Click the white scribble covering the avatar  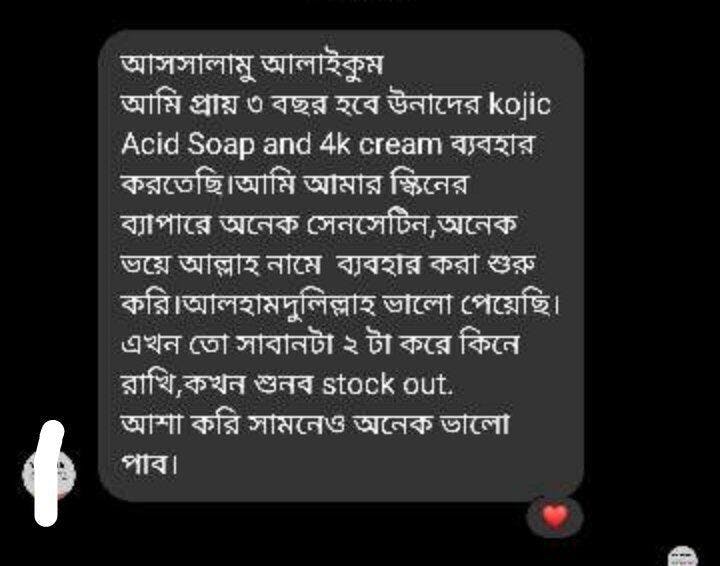(48, 473)
